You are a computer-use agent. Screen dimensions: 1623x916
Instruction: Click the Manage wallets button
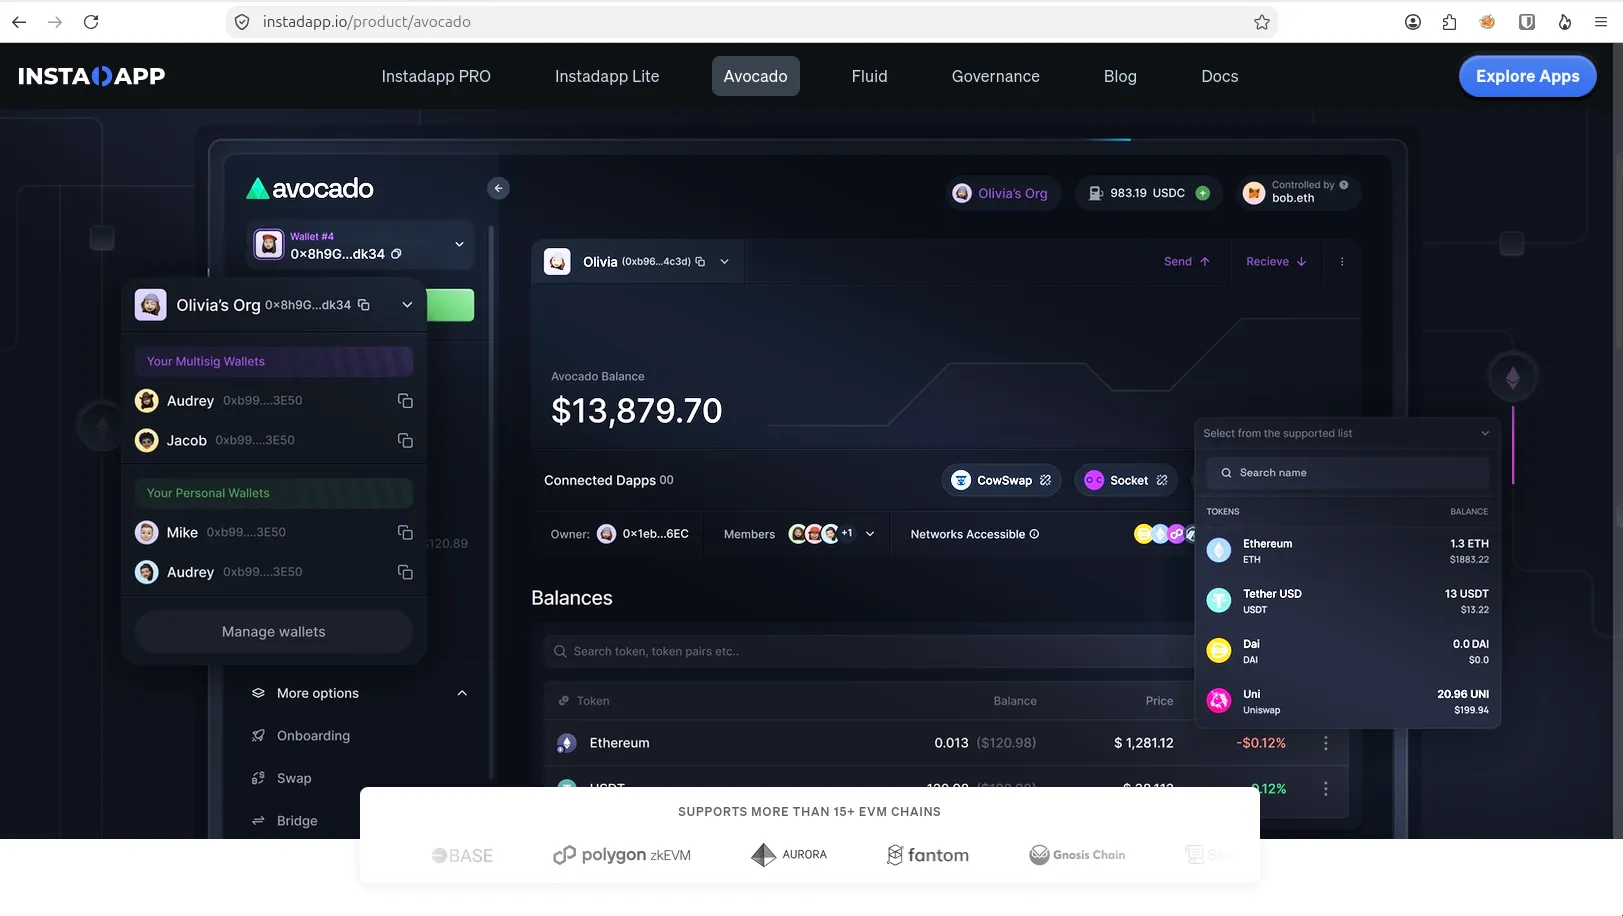[x=274, y=632]
